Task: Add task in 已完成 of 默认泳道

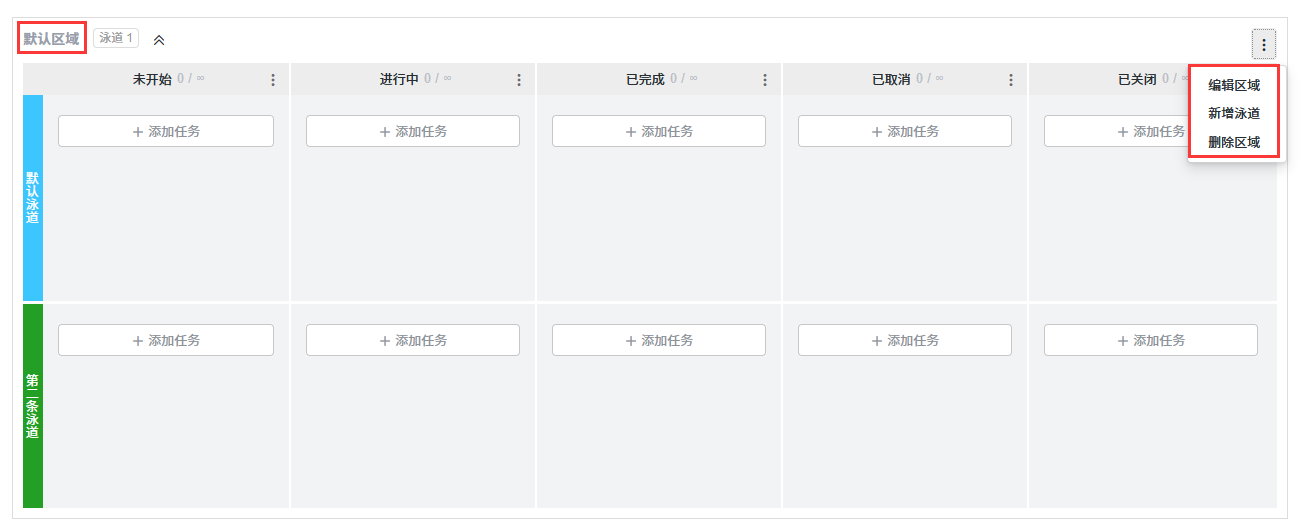Action: coord(659,131)
